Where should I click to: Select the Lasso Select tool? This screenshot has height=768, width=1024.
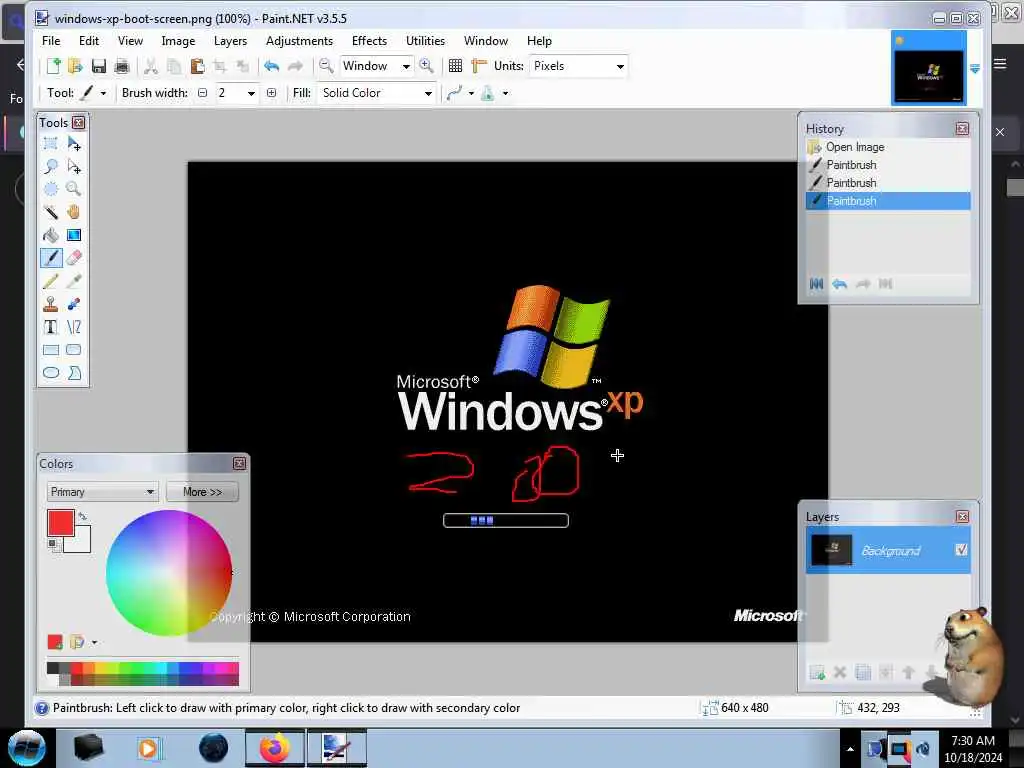click(50, 167)
